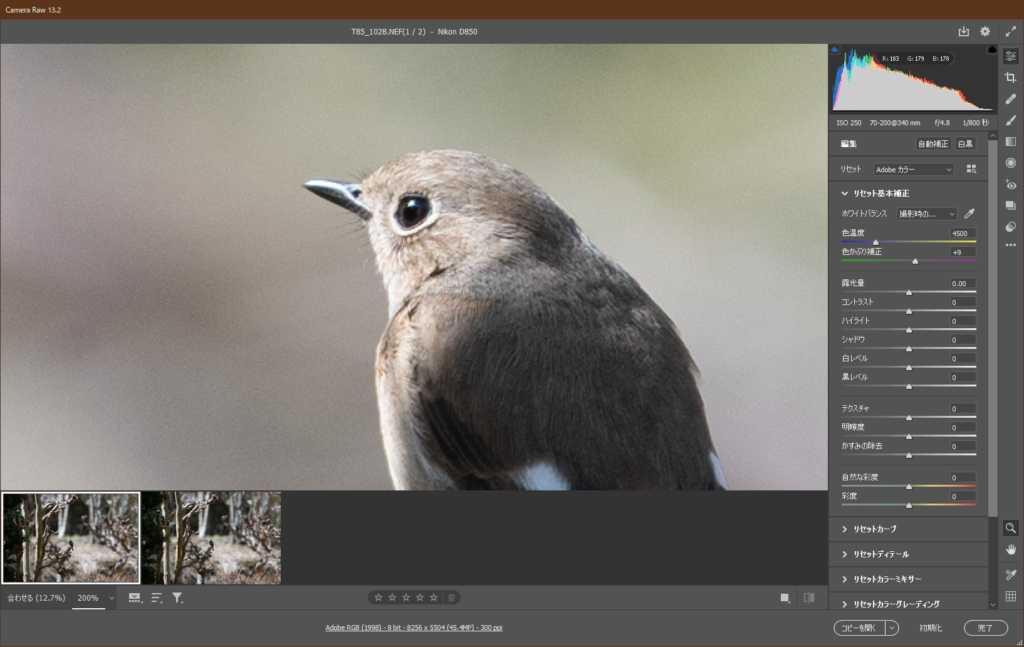This screenshot has height=647, width=1024.
Task: Select the Red Eye removal tool
Action: click(1010, 184)
